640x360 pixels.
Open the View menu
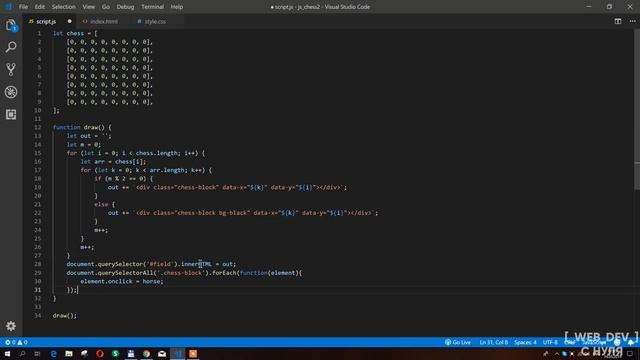tap(89, 7)
